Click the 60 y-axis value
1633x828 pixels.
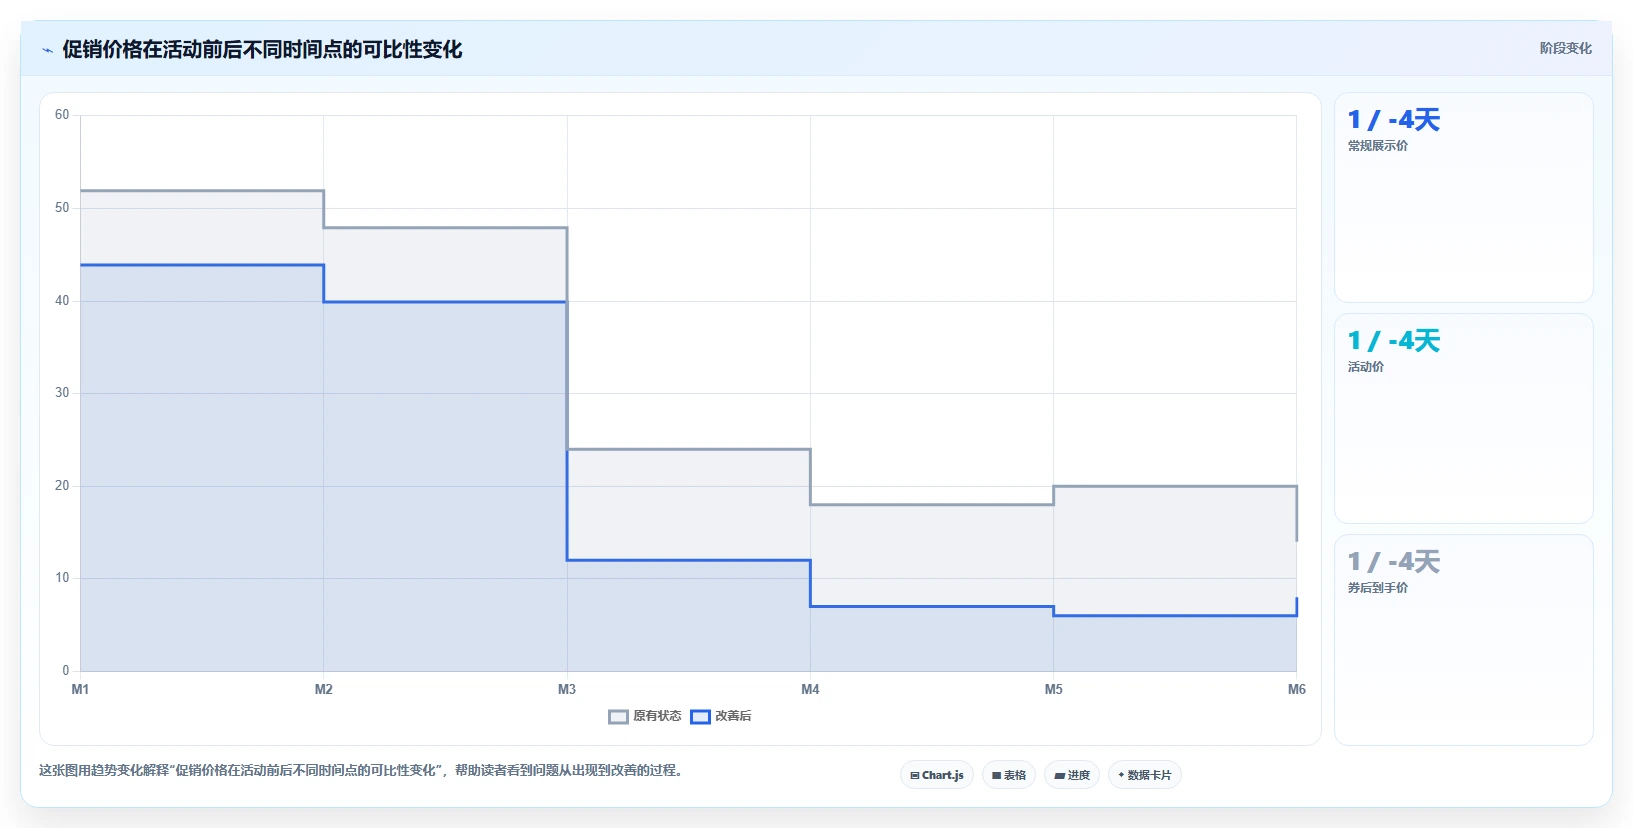pyautogui.click(x=62, y=115)
